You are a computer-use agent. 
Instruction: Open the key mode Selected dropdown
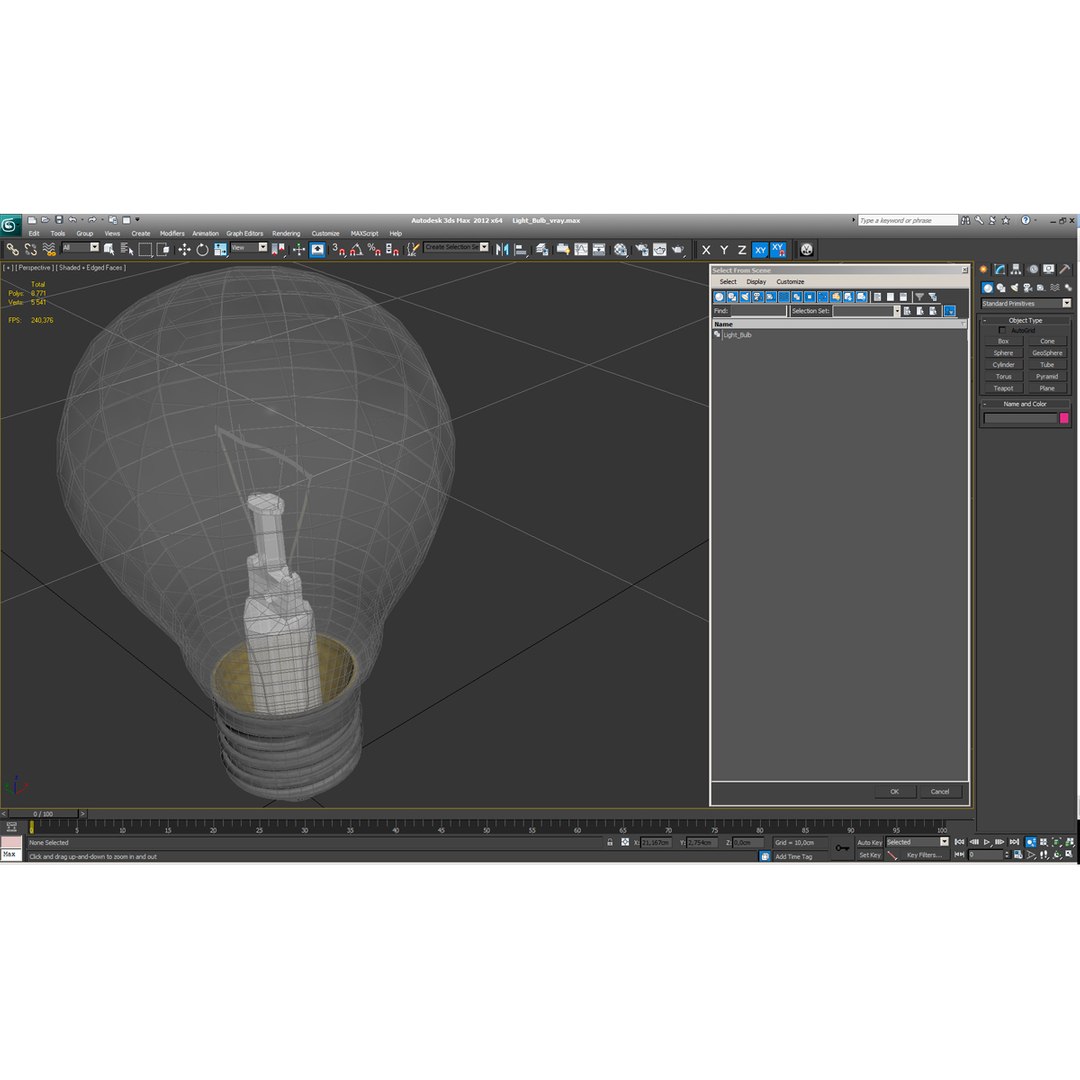click(x=917, y=842)
